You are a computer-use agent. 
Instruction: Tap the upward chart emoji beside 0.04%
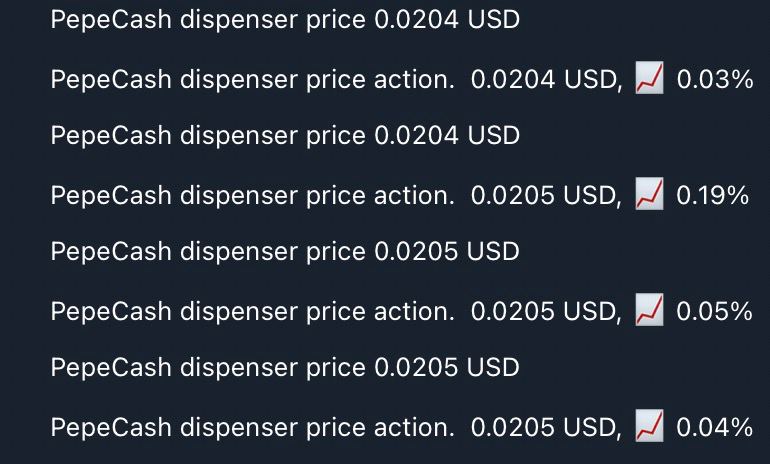(649, 425)
